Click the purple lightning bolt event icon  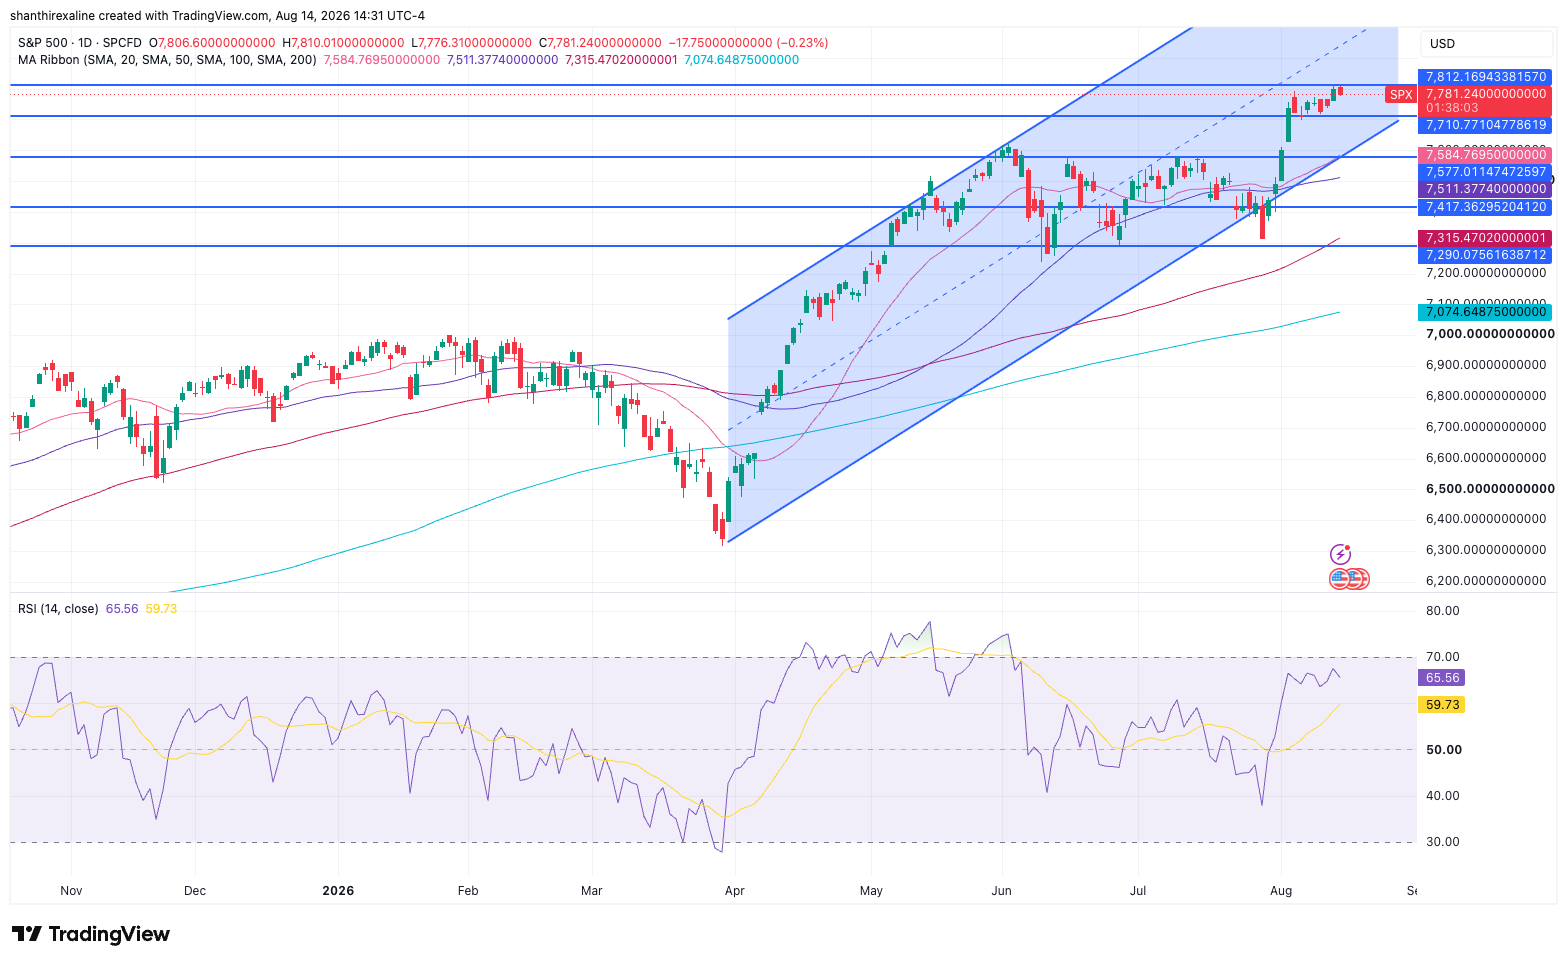(1340, 555)
